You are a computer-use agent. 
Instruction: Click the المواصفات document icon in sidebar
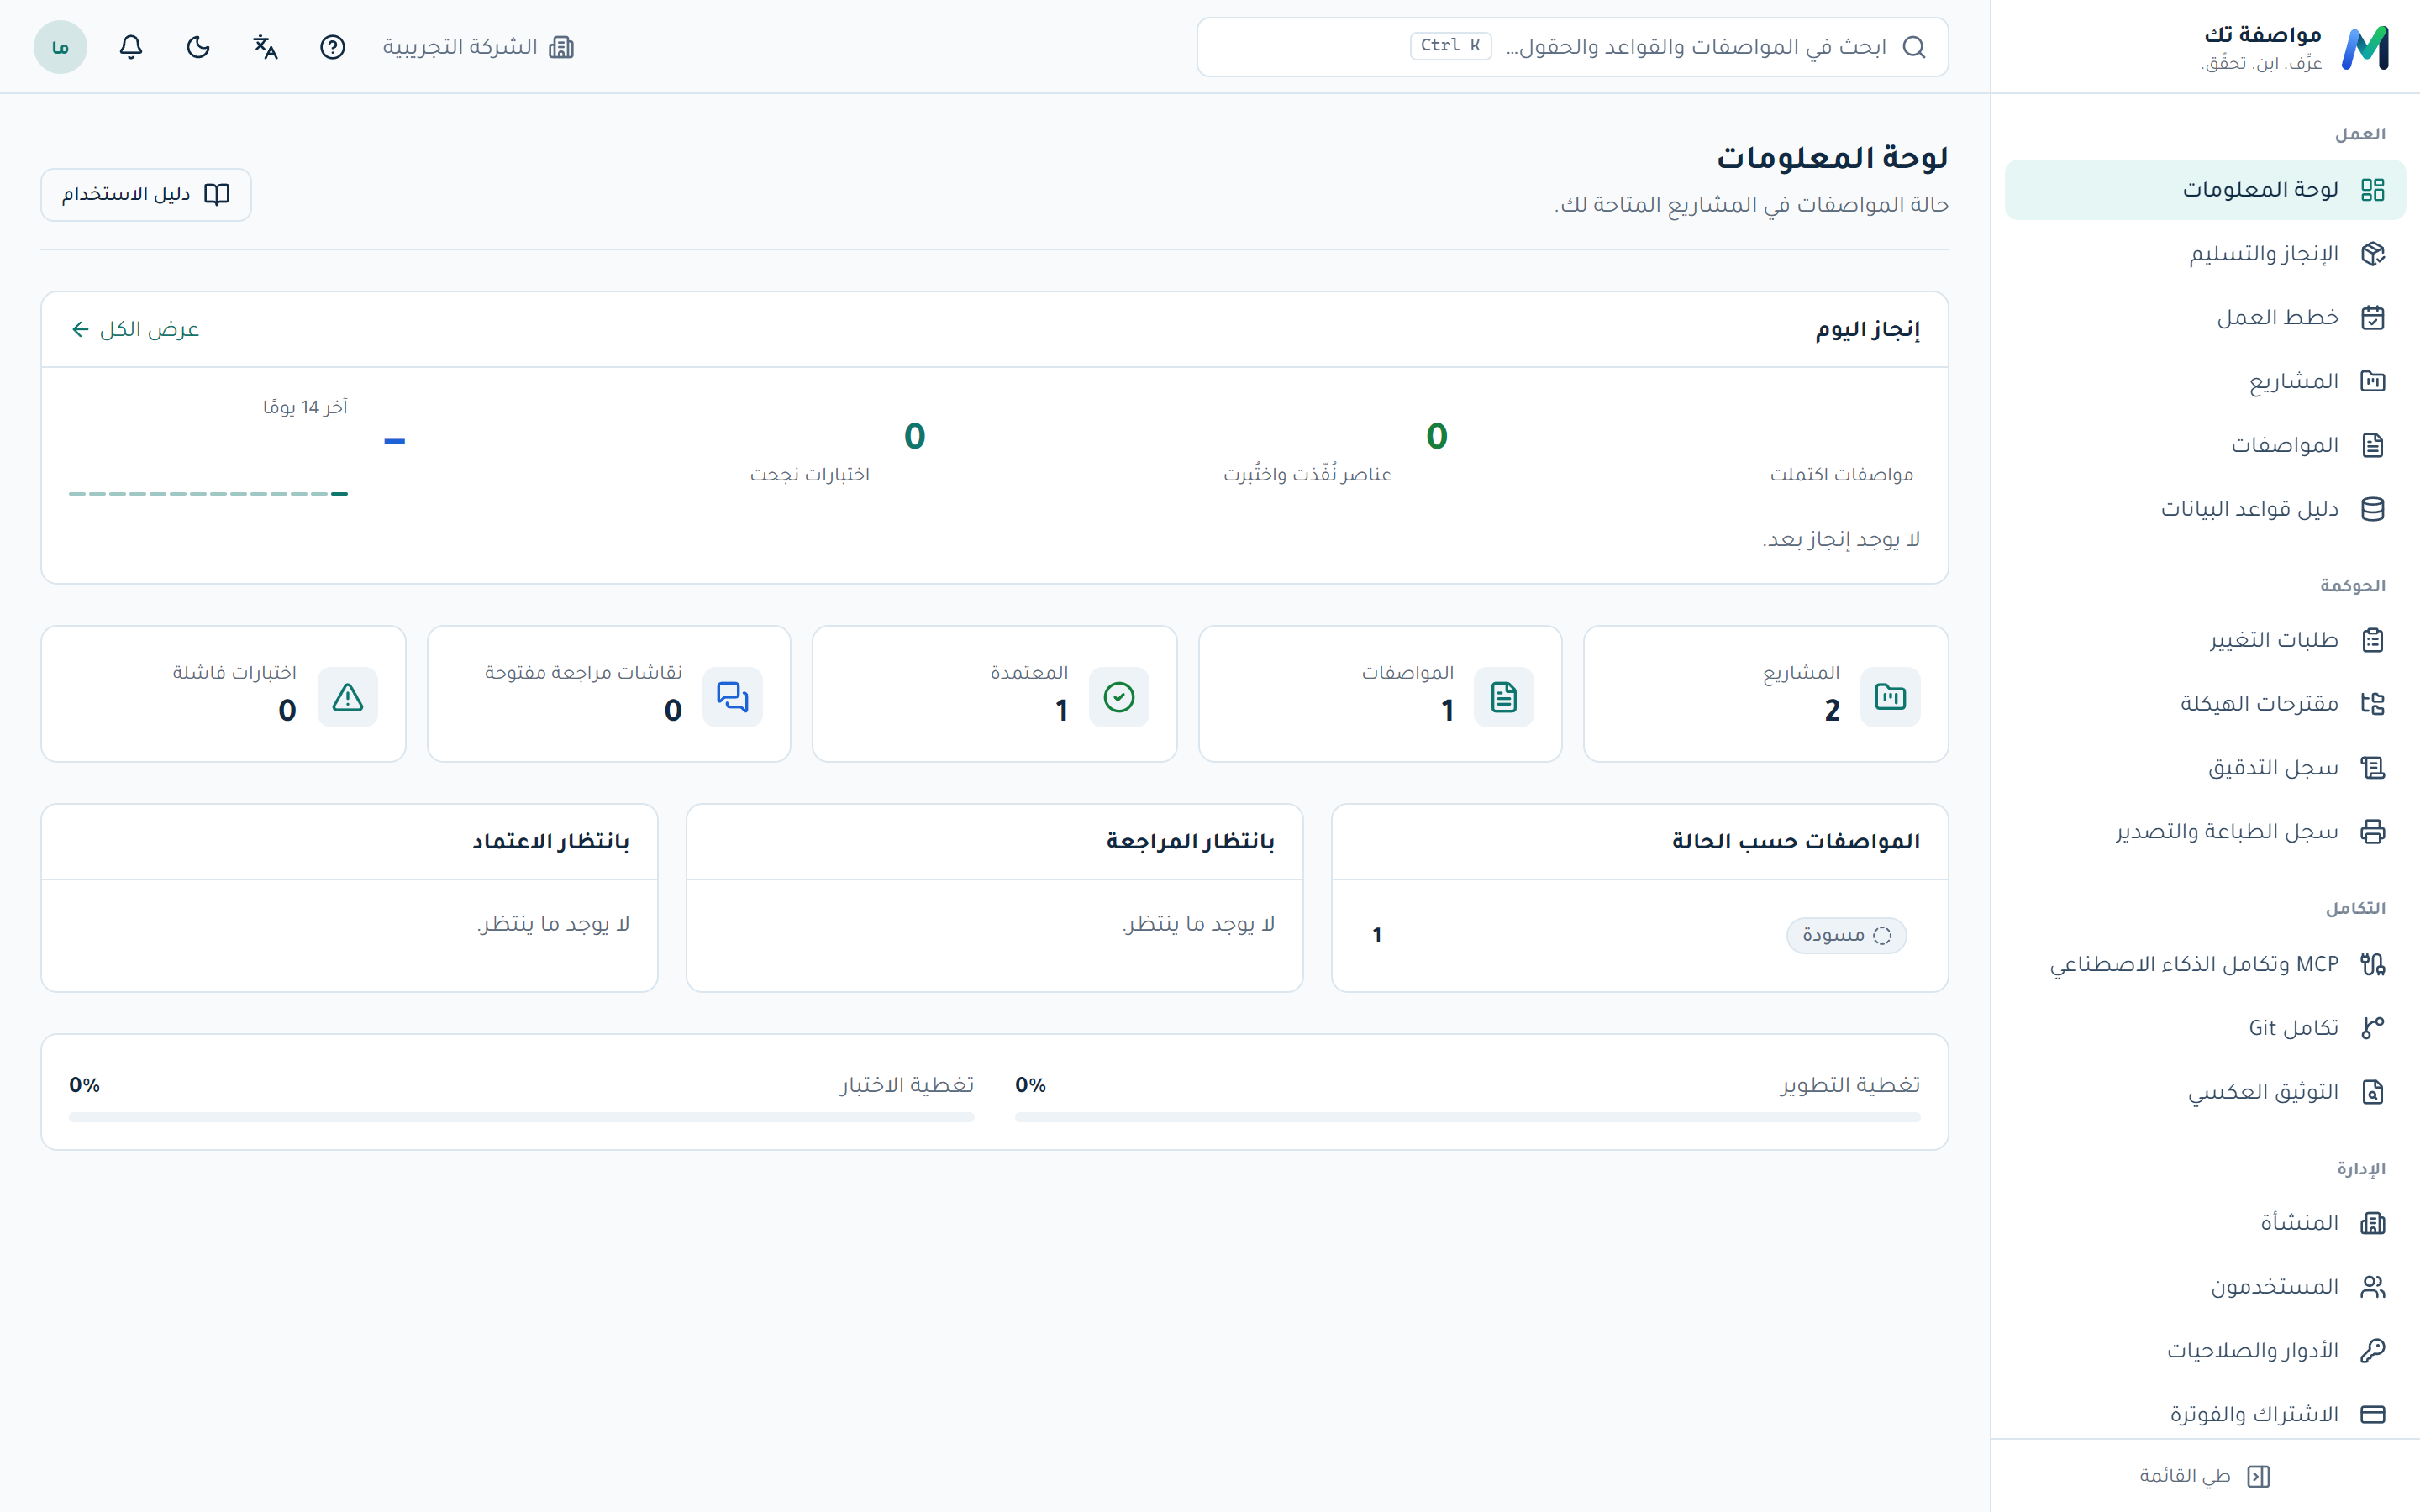point(2372,445)
